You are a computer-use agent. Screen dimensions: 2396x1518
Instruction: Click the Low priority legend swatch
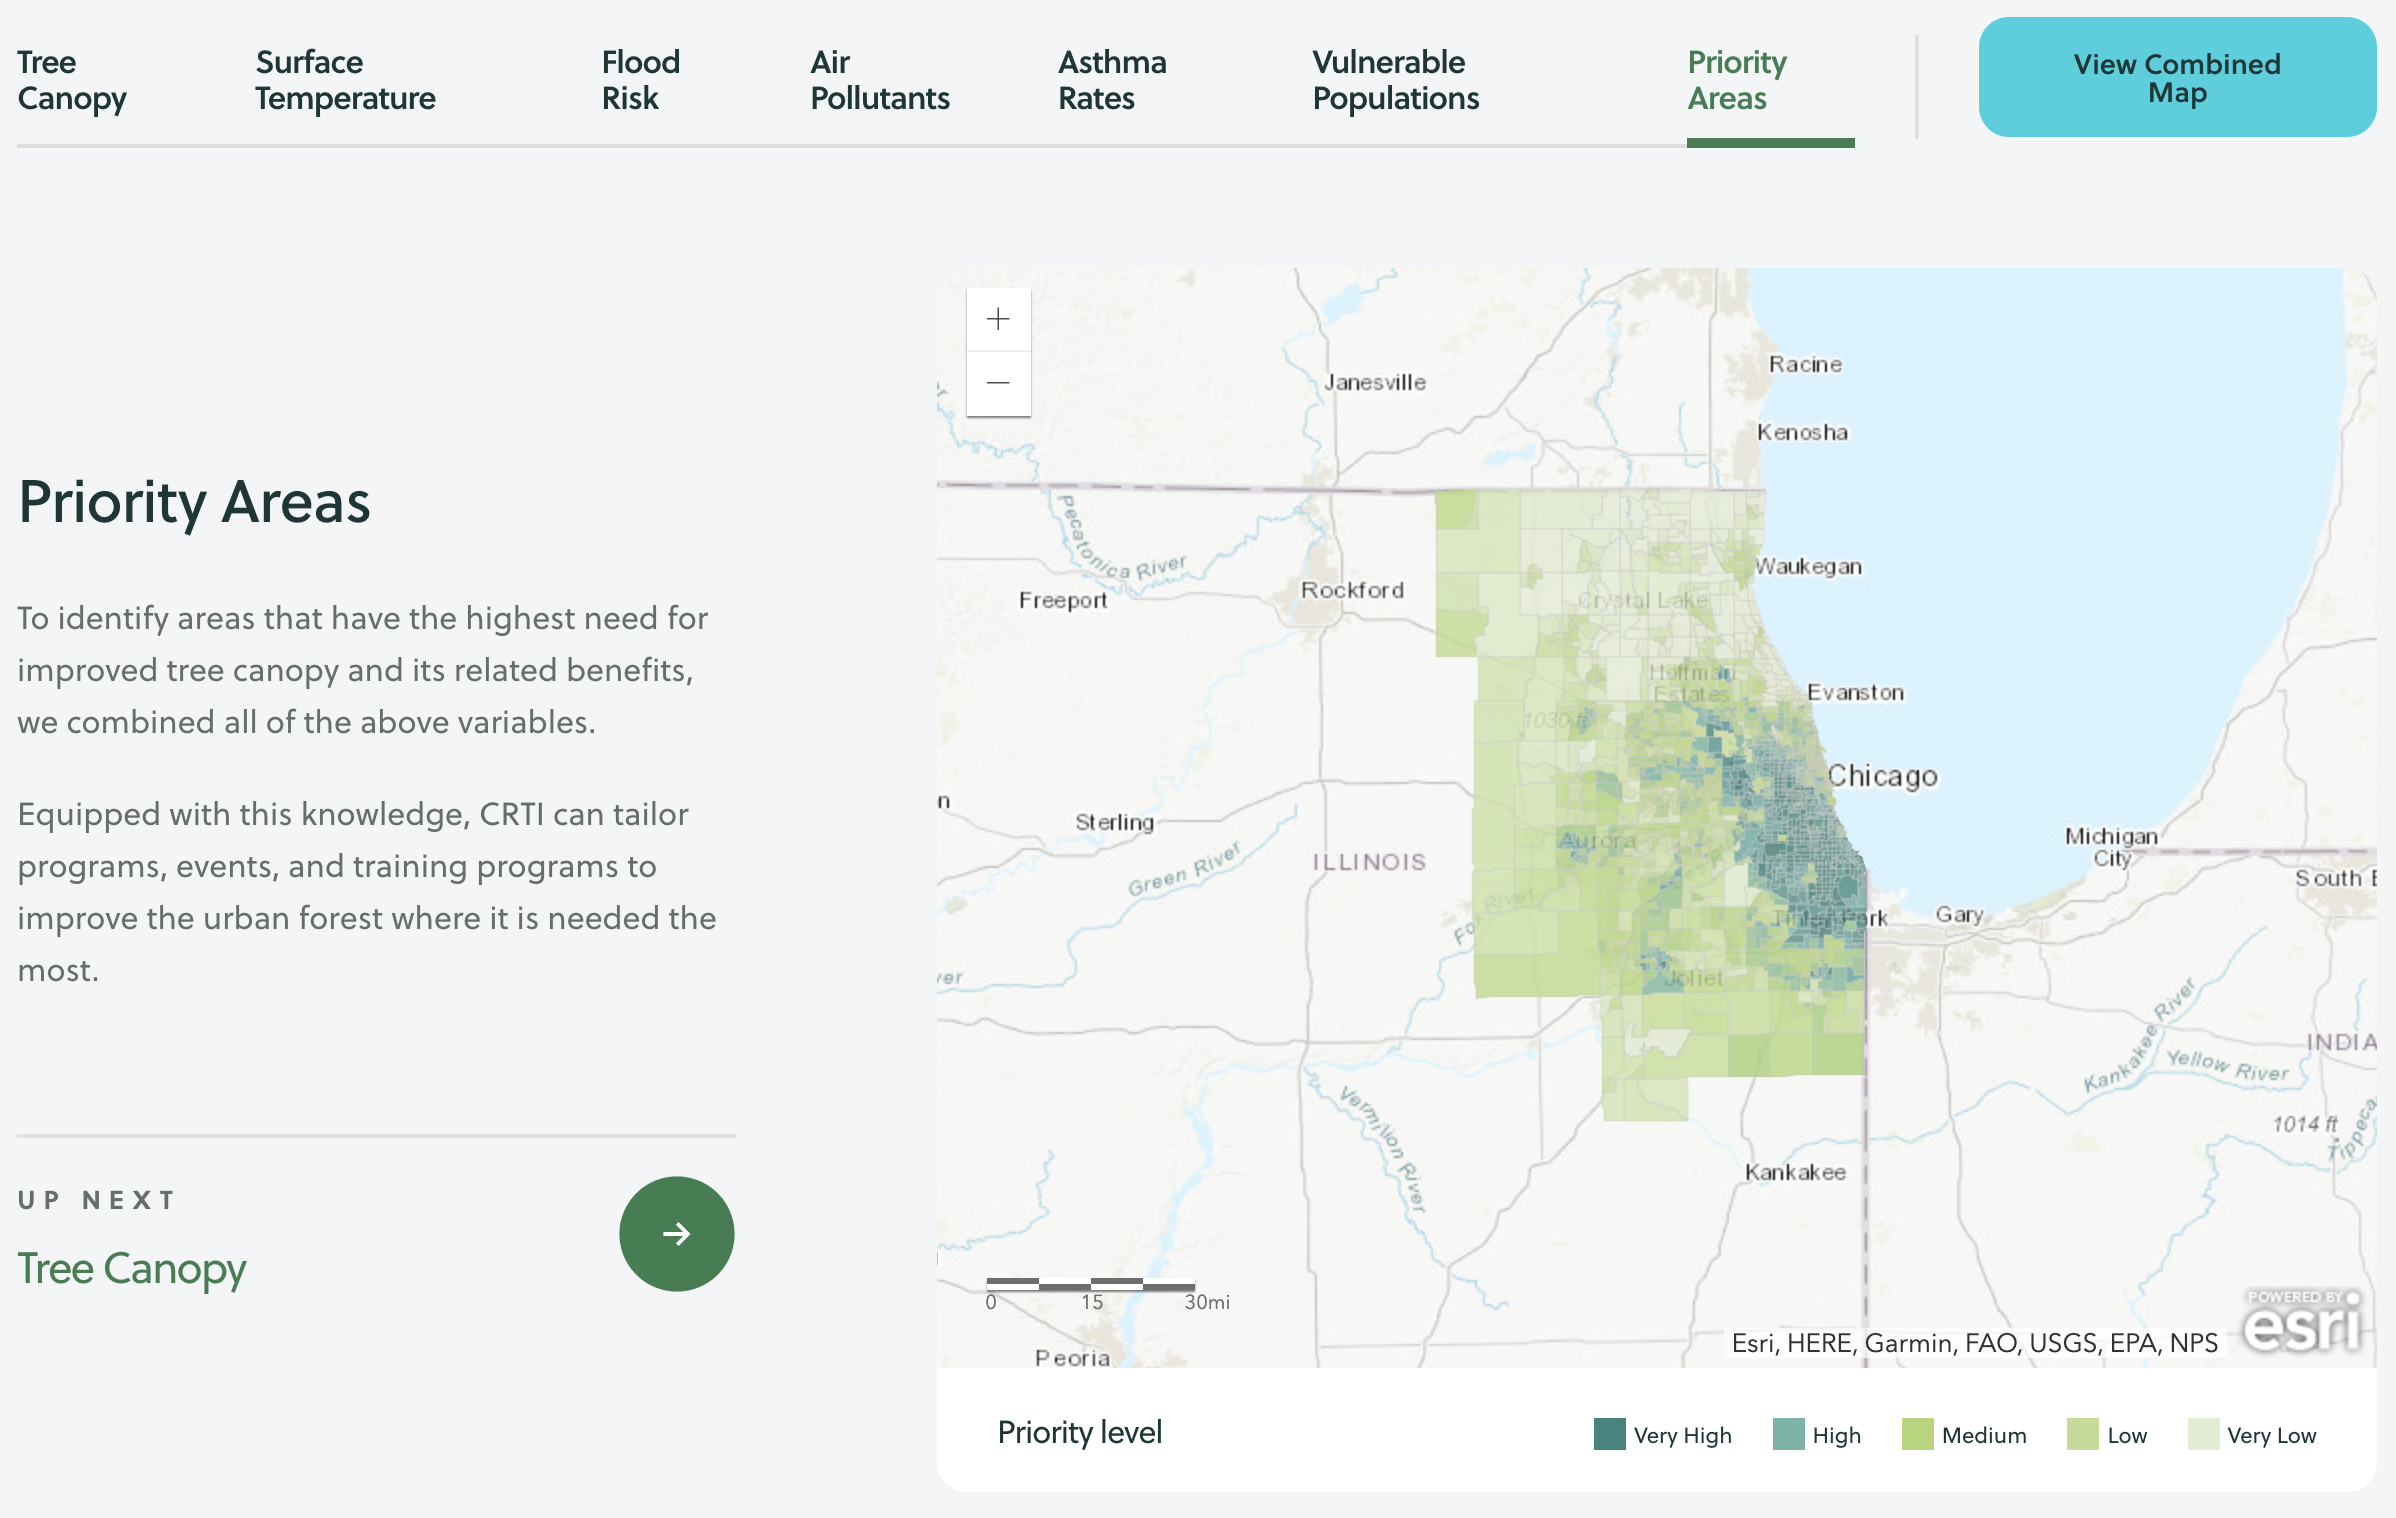coord(2082,1434)
